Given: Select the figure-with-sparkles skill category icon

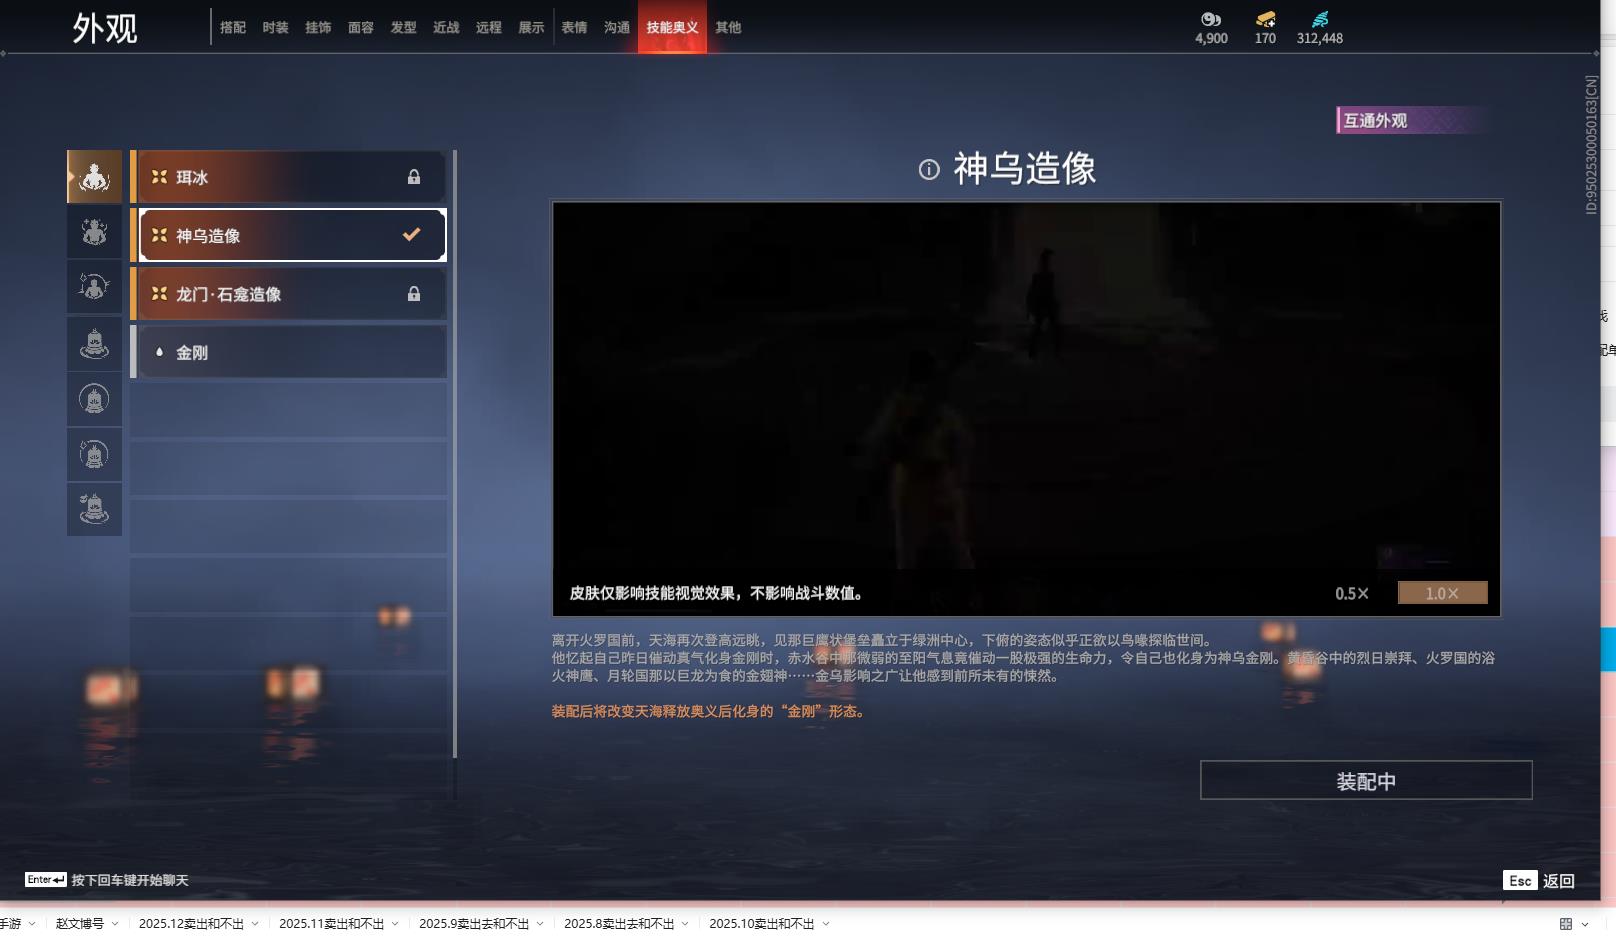Looking at the screenshot, I should click(x=94, y=232).
